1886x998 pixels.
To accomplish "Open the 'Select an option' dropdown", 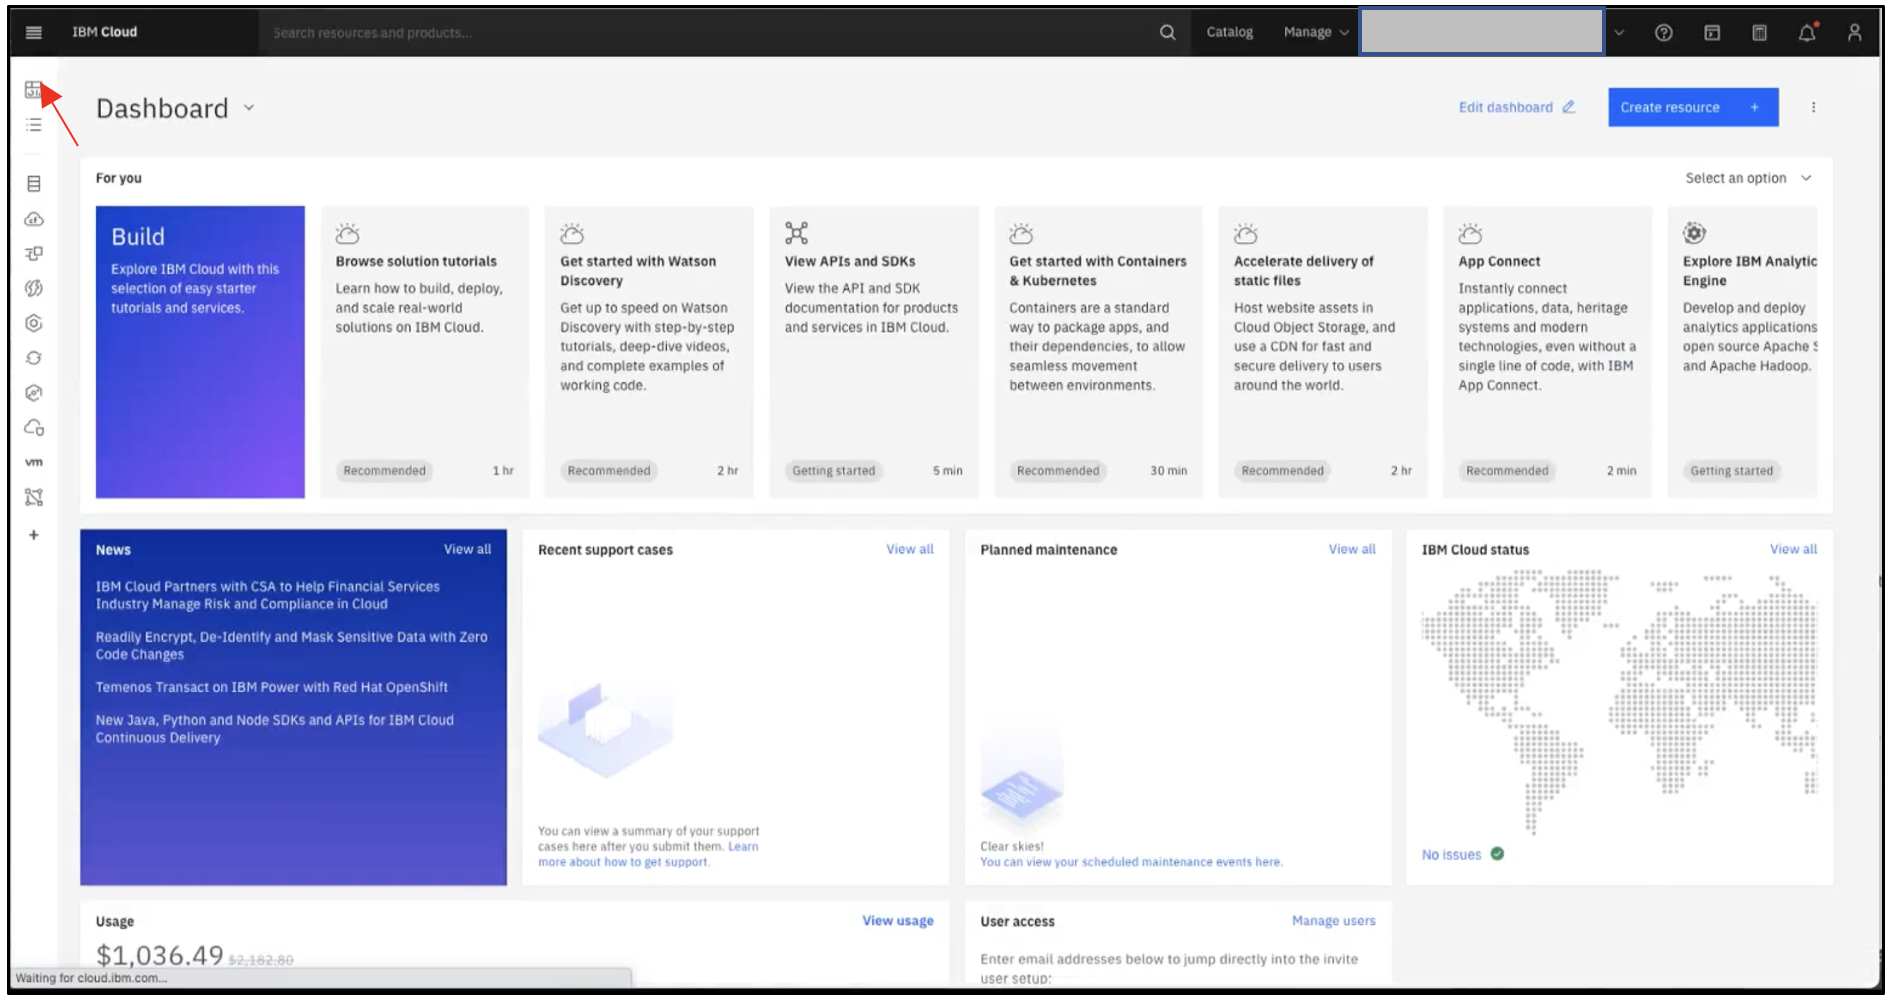I will tap(1748, 178).
